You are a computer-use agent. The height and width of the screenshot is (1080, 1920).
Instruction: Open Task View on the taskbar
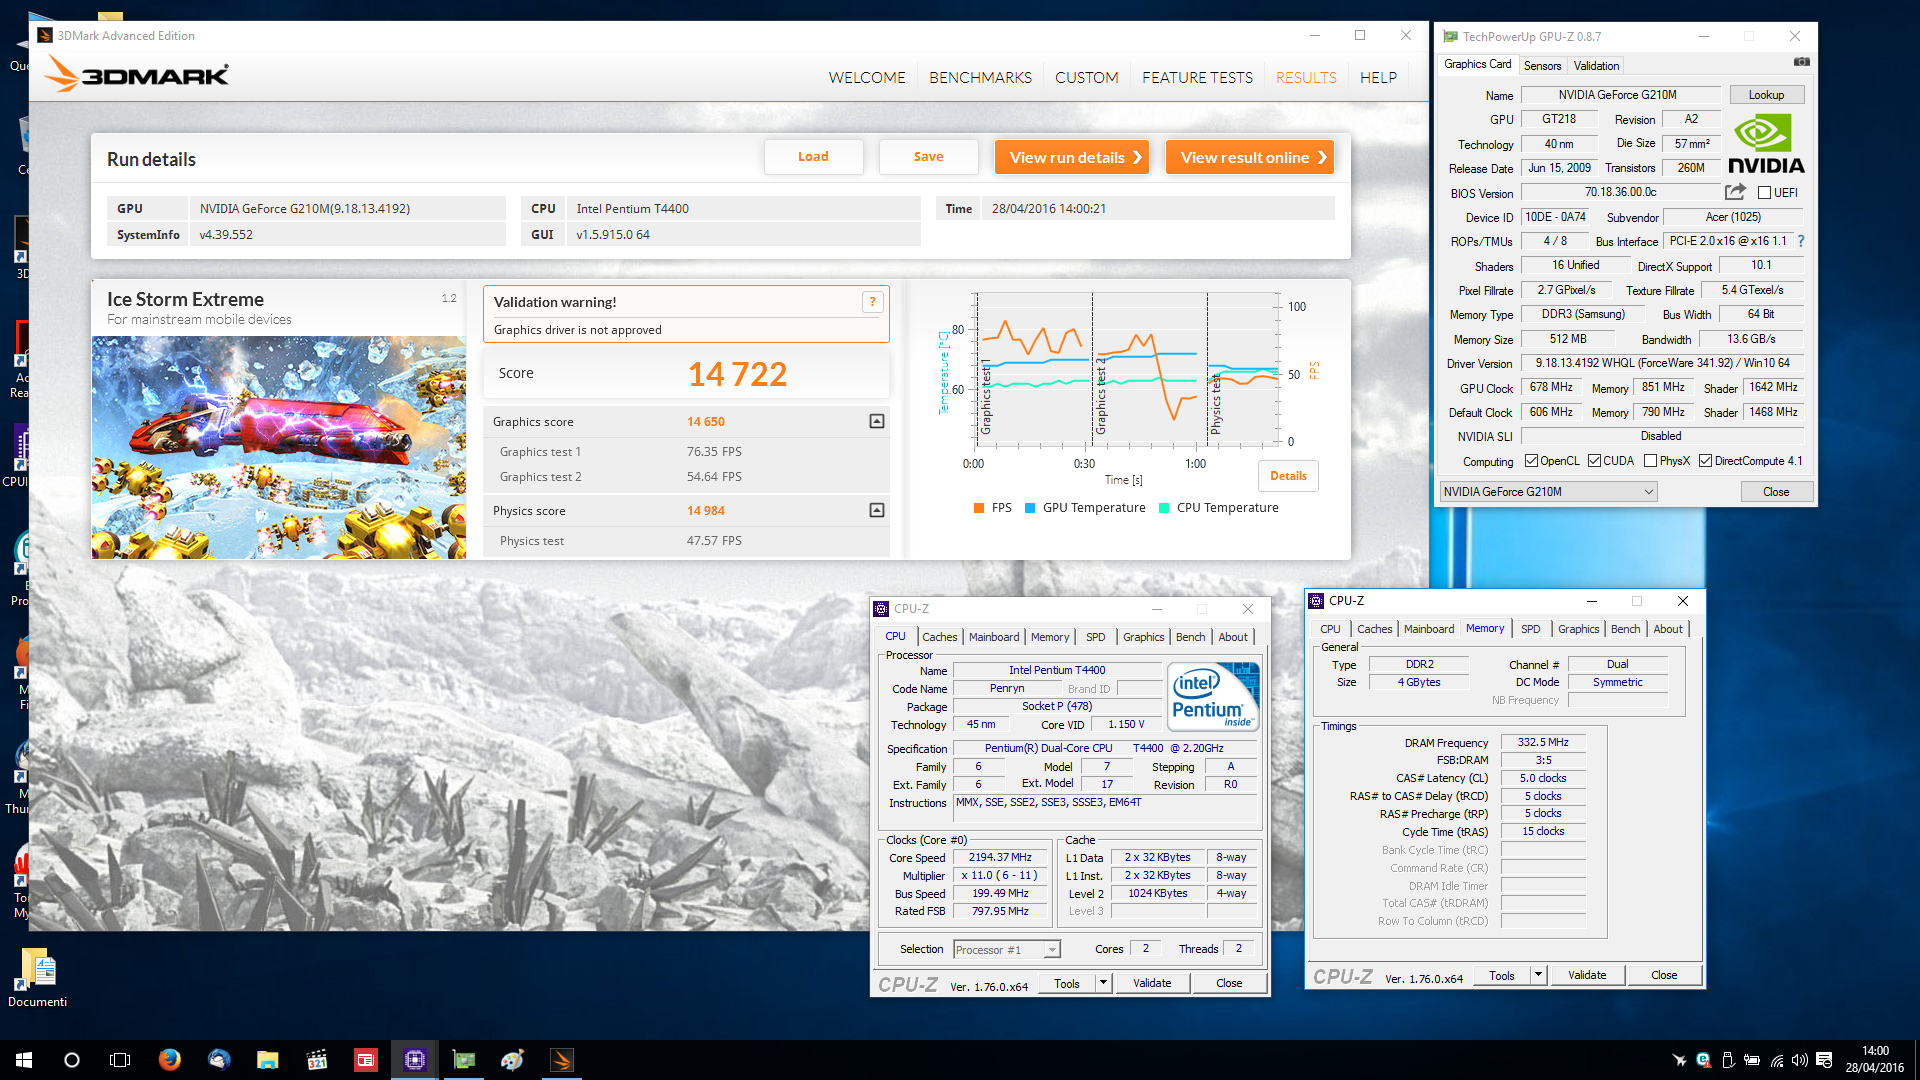pos(120,1060)
